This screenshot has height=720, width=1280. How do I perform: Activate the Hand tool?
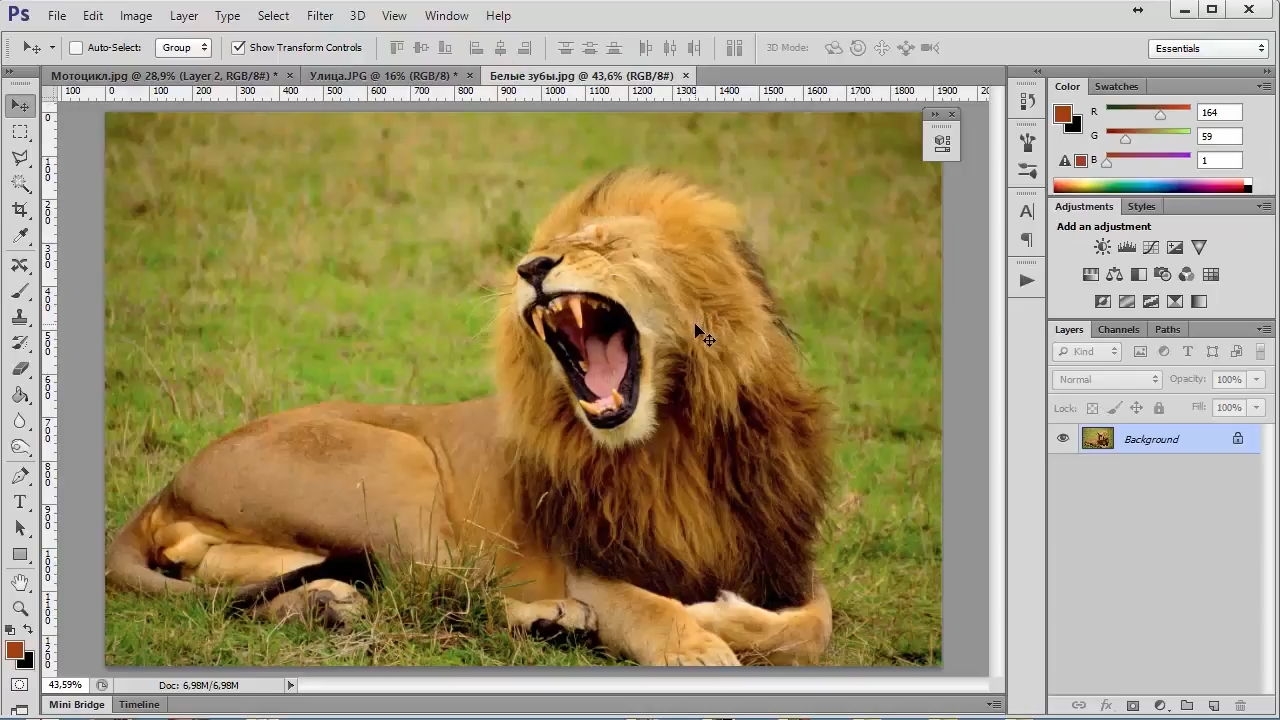click(20, 582)
